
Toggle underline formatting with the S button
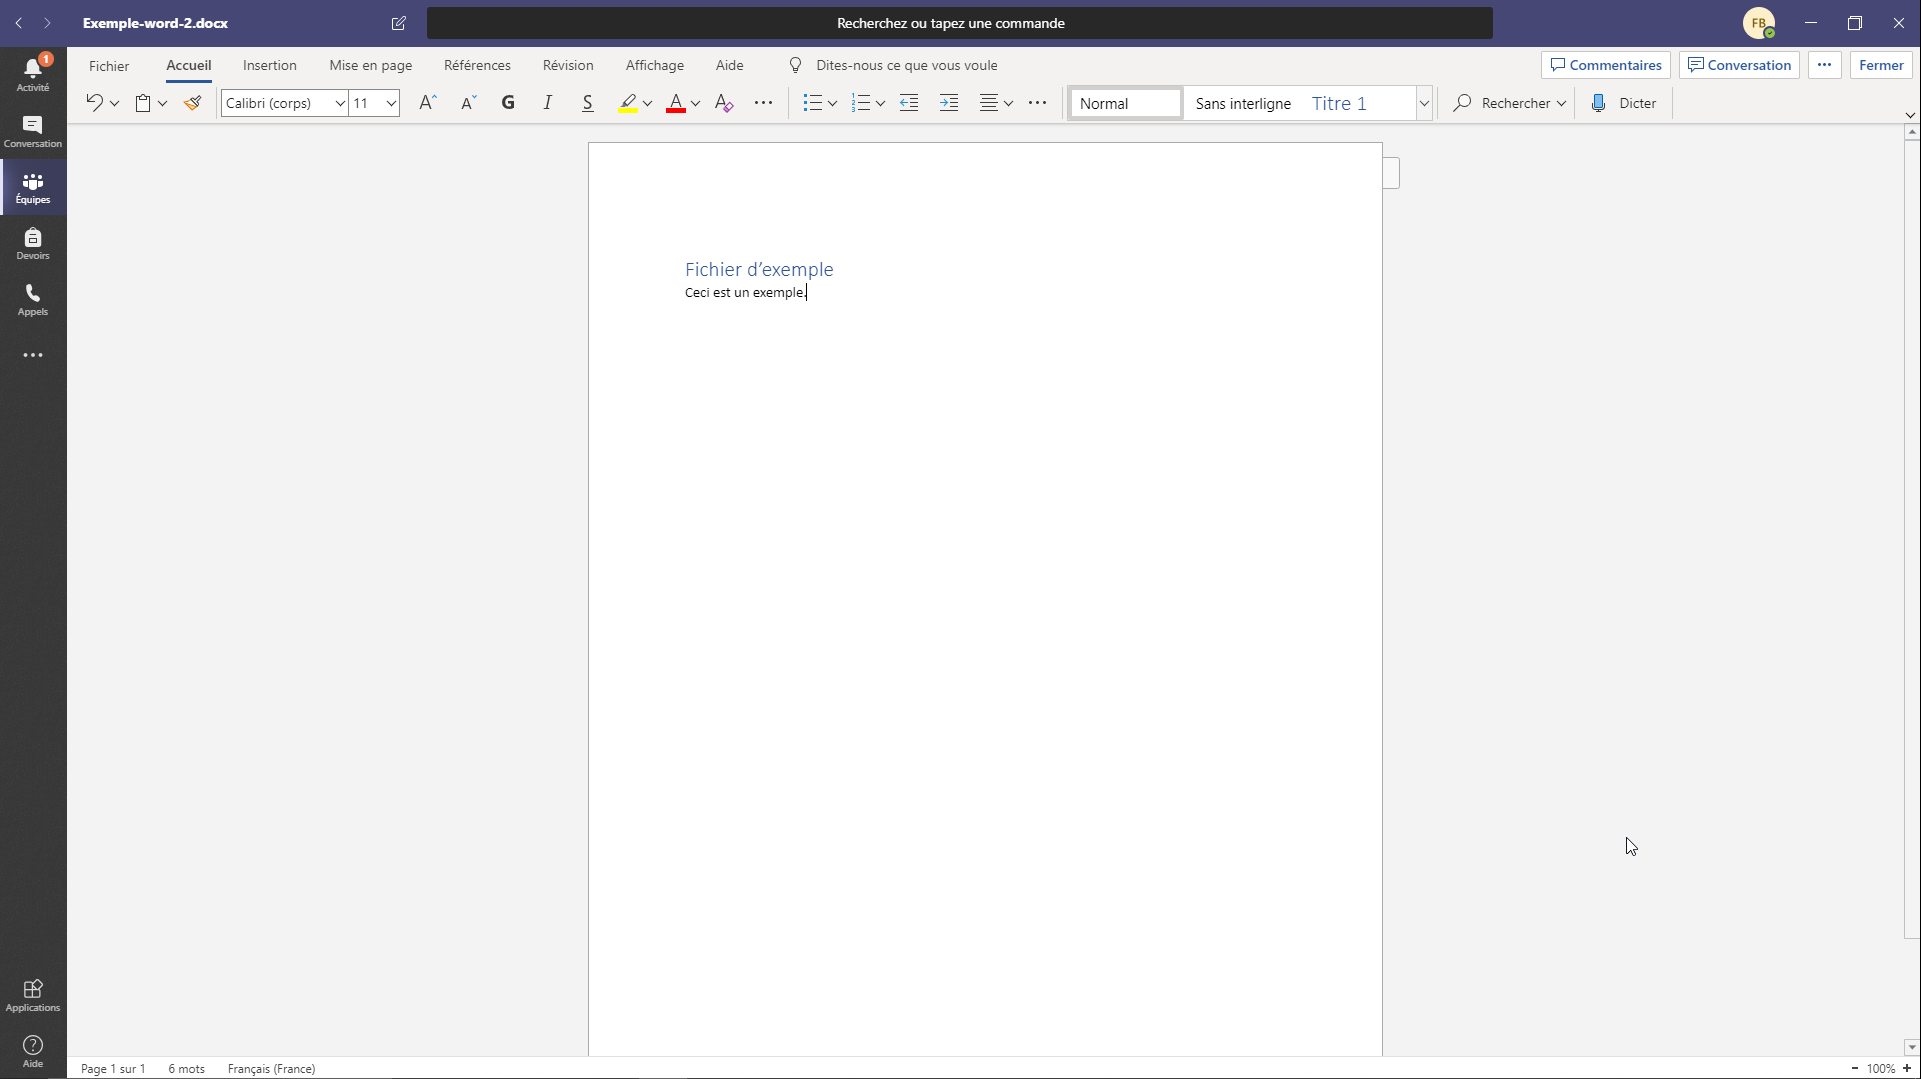click(x=588, y=103)
